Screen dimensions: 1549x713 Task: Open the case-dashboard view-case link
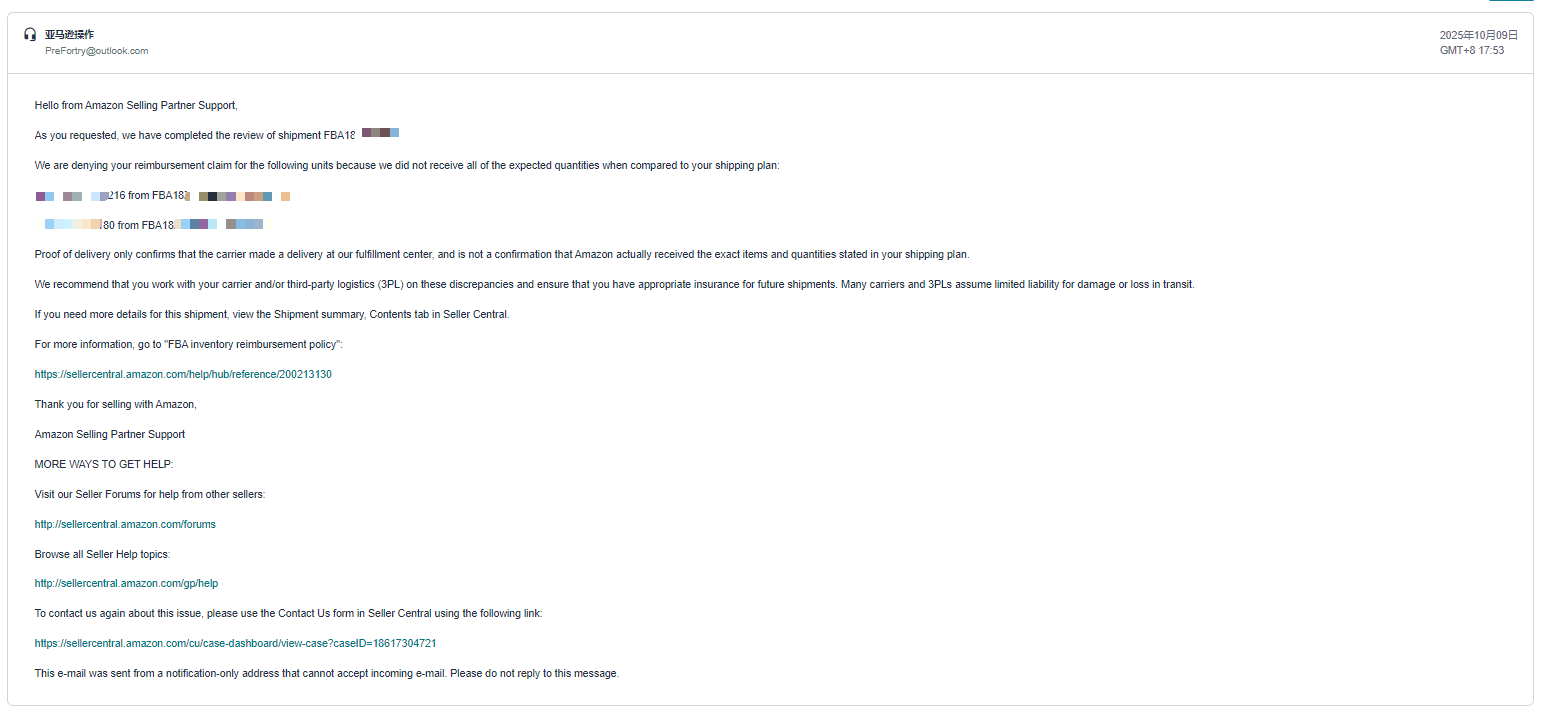235,643
